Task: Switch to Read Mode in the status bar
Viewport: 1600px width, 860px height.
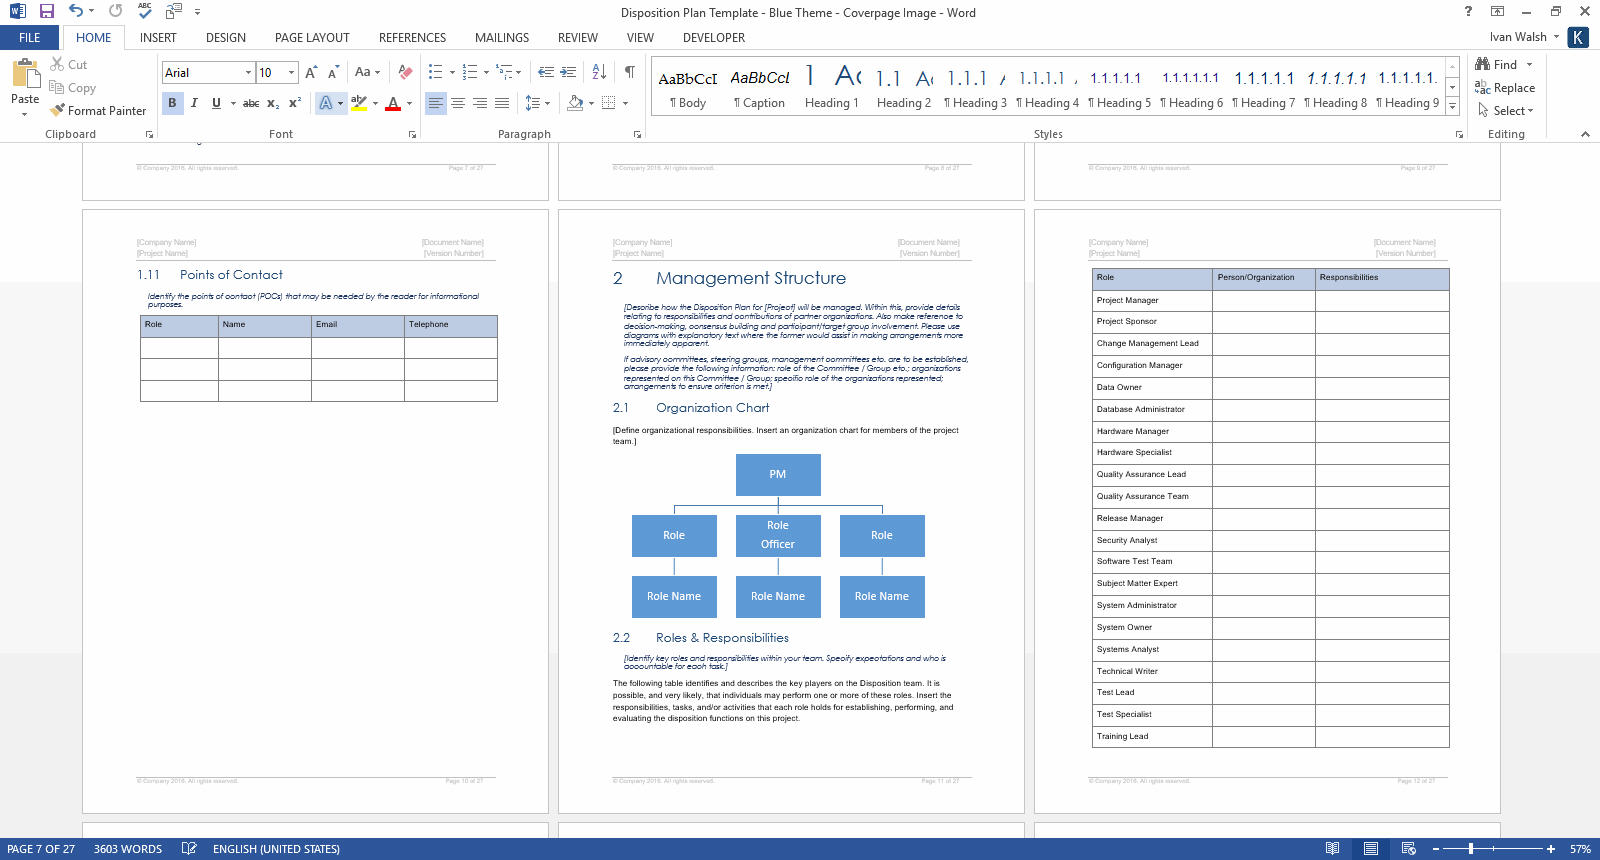Action: point(1332,849)
